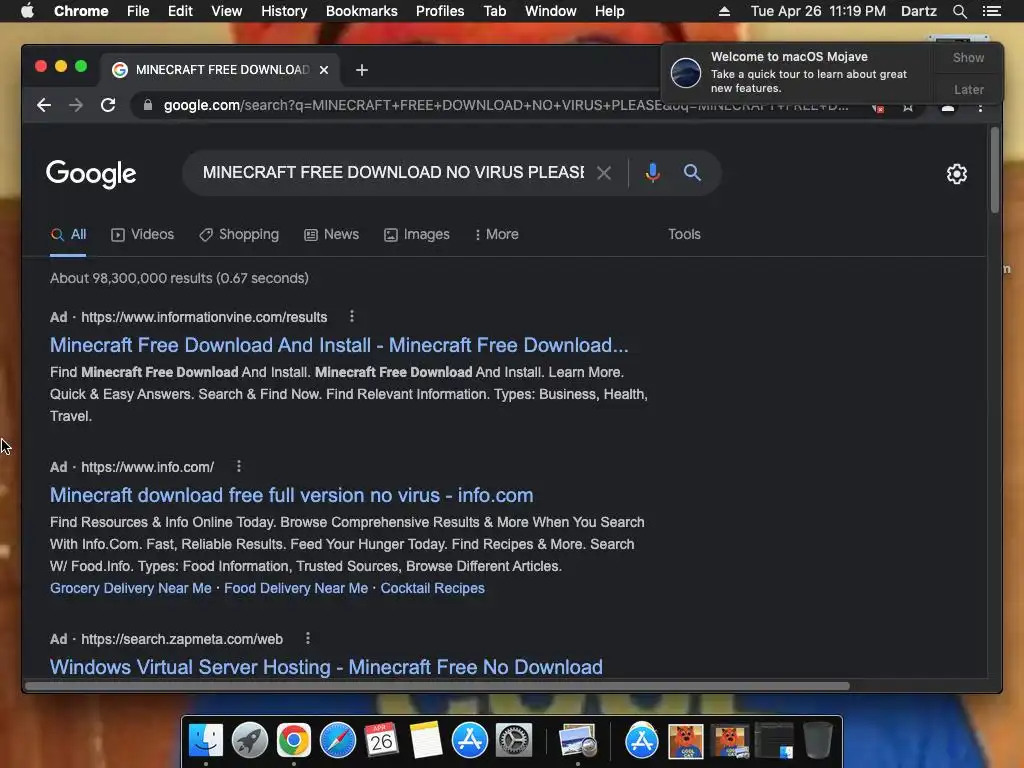Image resolution: width=1024 pixels, height=768 pixels.
Task: Click Show on the Mojave notification
Action: point(968,57)
